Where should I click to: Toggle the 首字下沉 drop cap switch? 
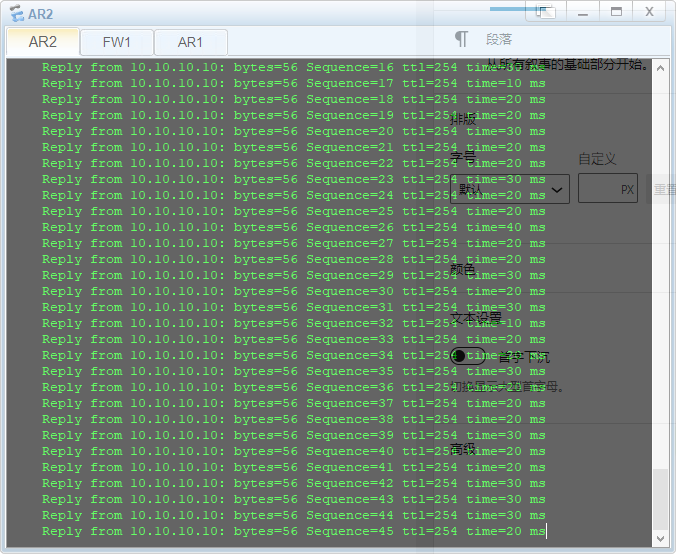[x=467, y=356]
